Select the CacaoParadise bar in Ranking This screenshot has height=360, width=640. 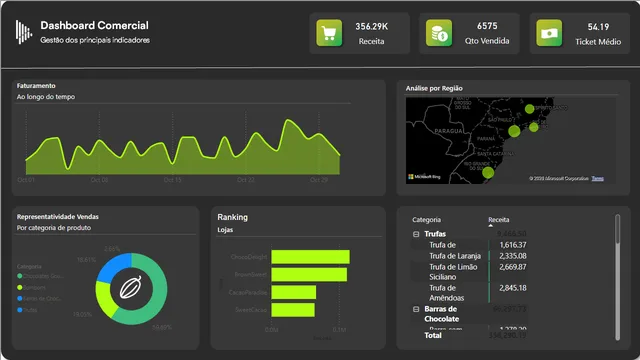pyautogui.click(x=293, y=292)
